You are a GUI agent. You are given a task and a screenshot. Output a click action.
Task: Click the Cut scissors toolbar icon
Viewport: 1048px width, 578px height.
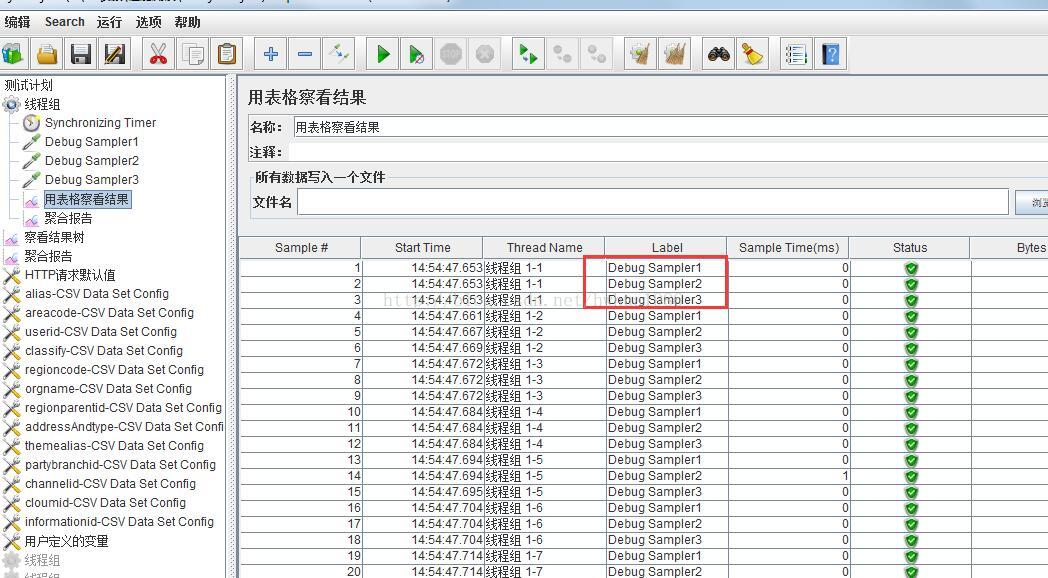pos(158,54)
